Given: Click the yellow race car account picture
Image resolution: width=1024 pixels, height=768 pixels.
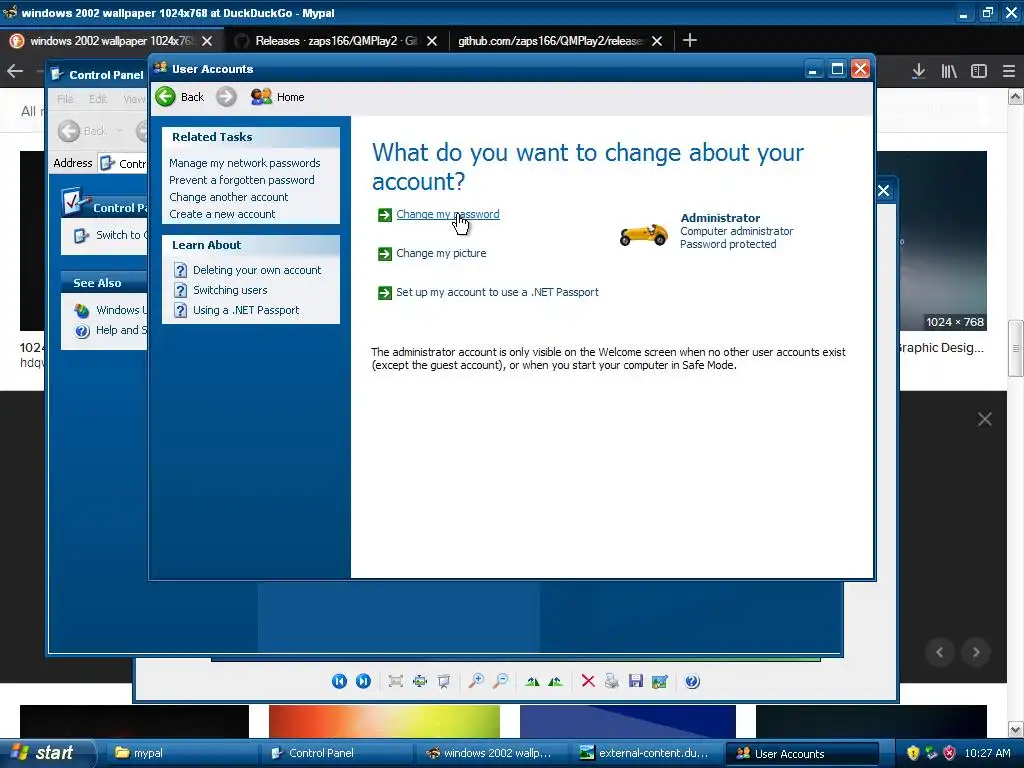Looking at the screenshot, I should pos(643,234).
